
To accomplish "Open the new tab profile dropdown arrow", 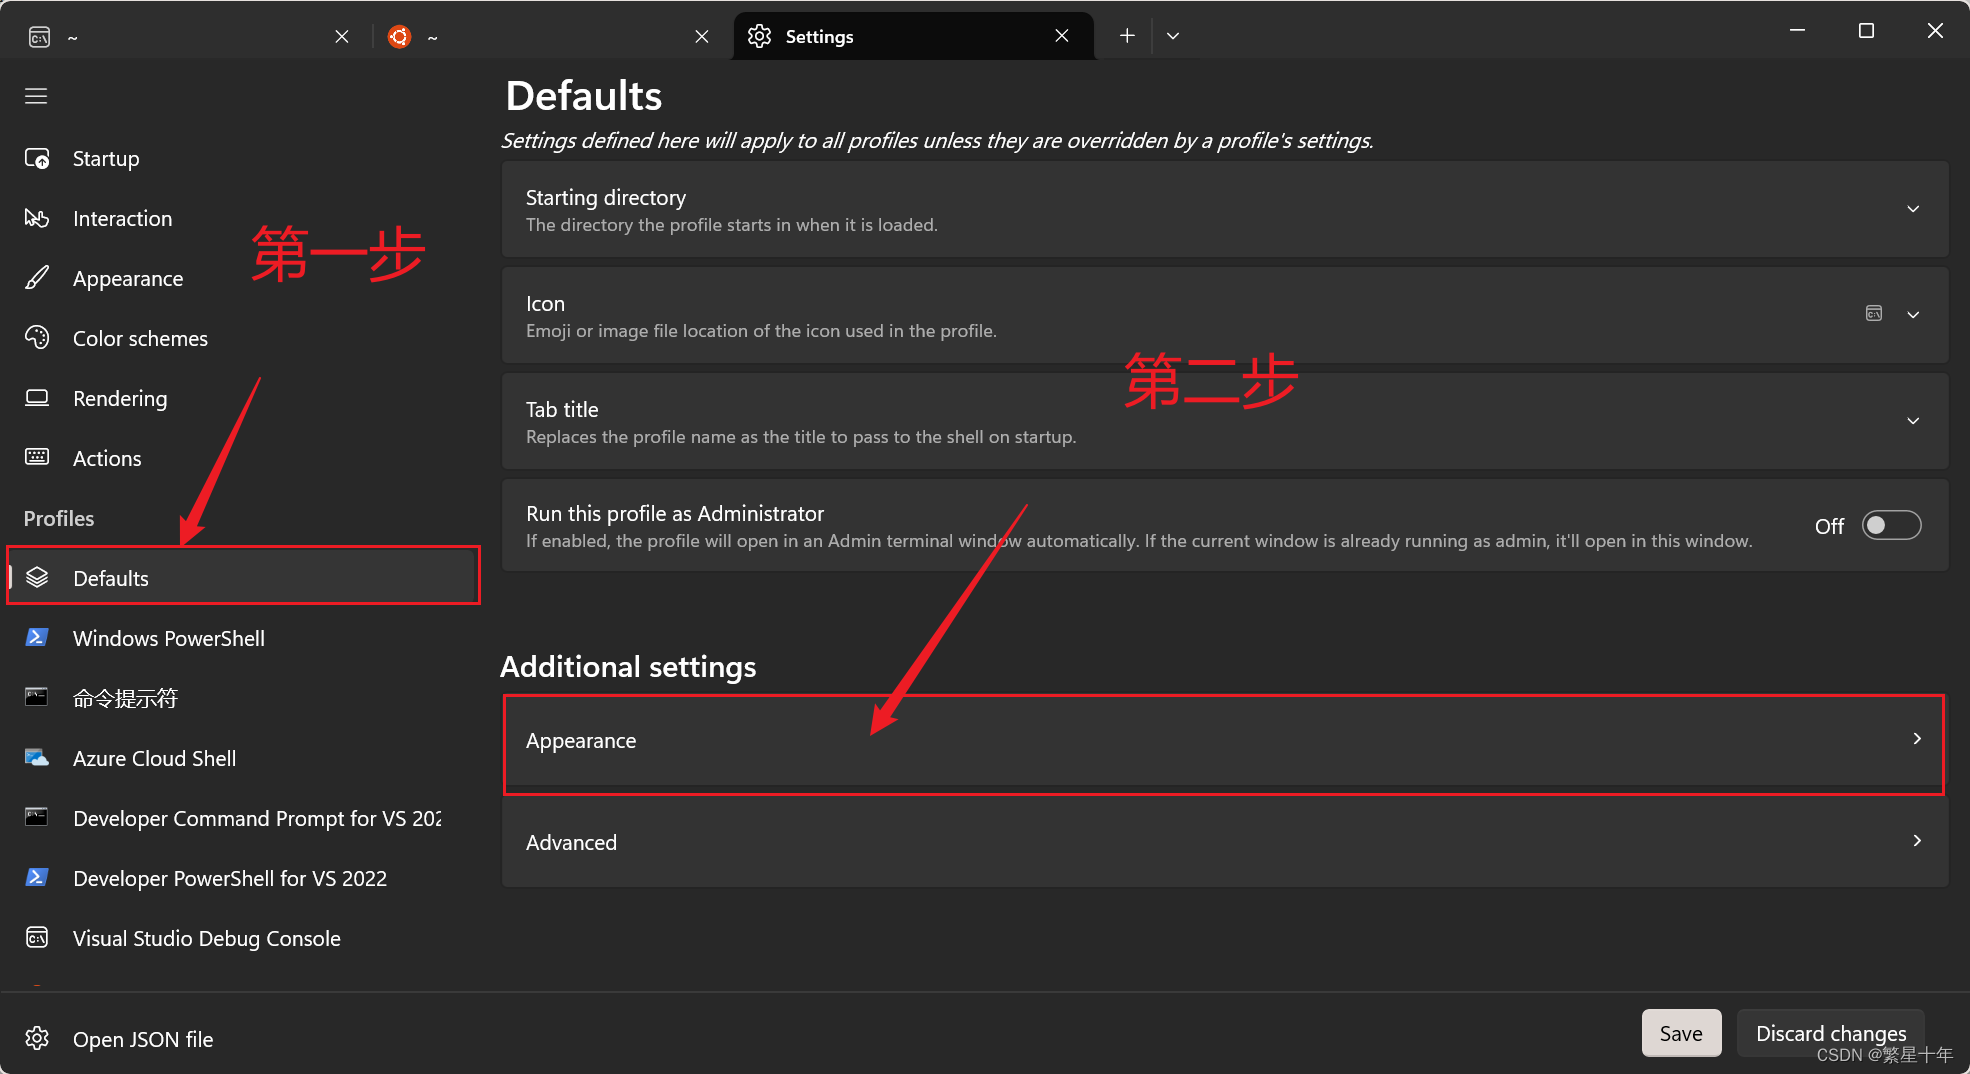I will [1173, 36].
